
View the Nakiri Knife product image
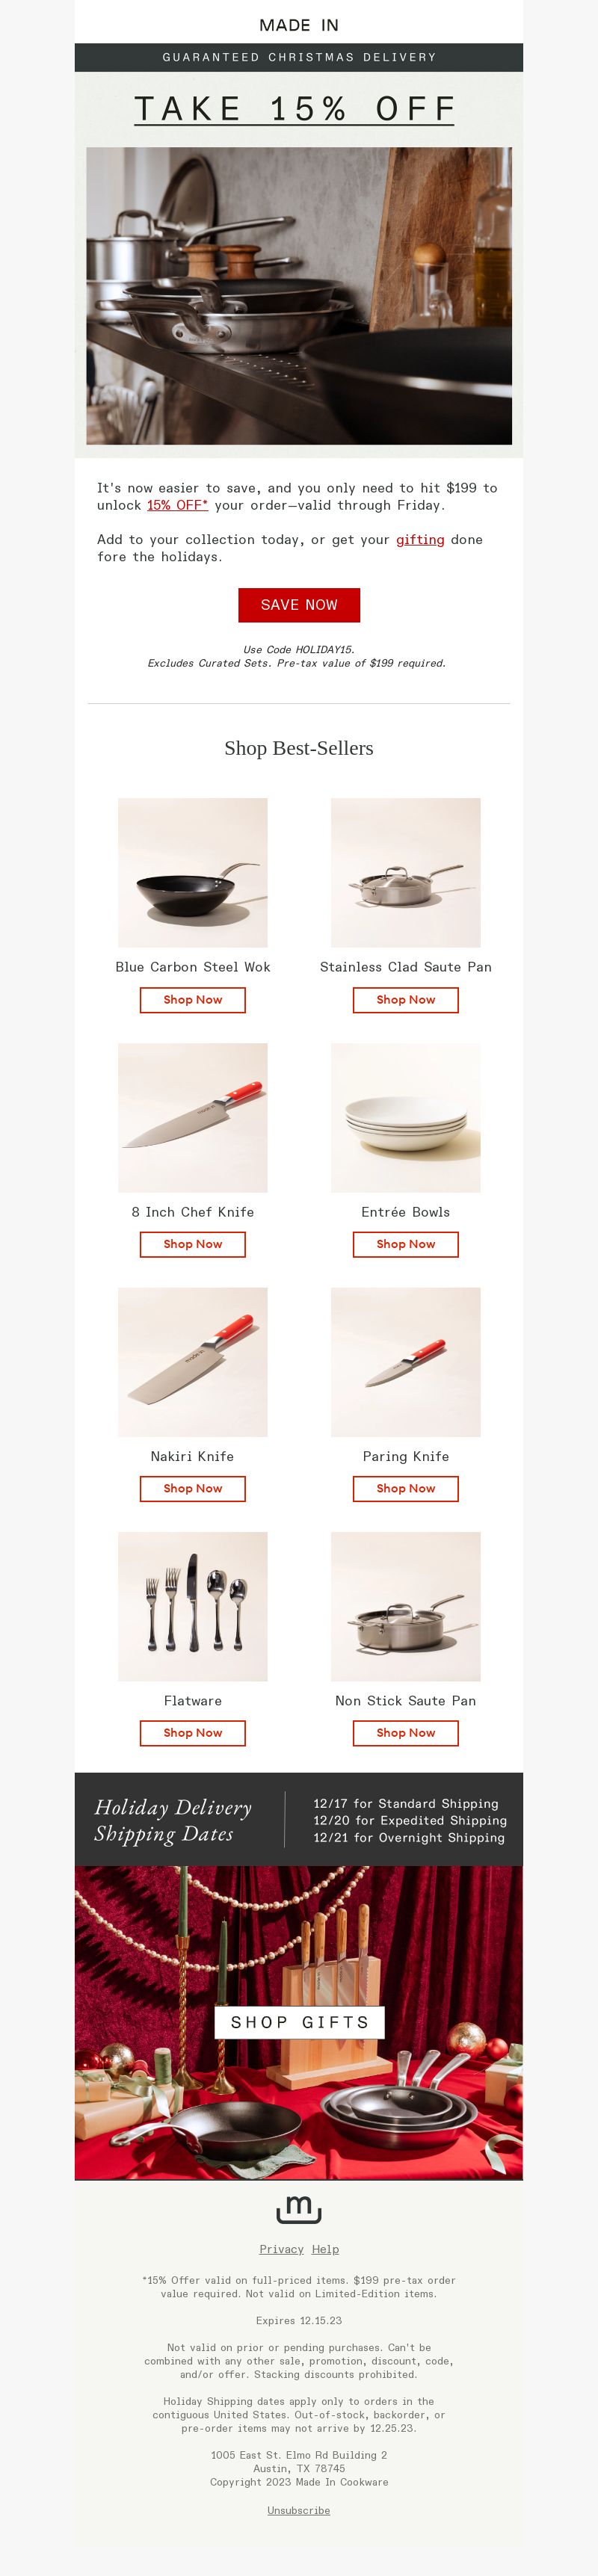click(193, 1362)
